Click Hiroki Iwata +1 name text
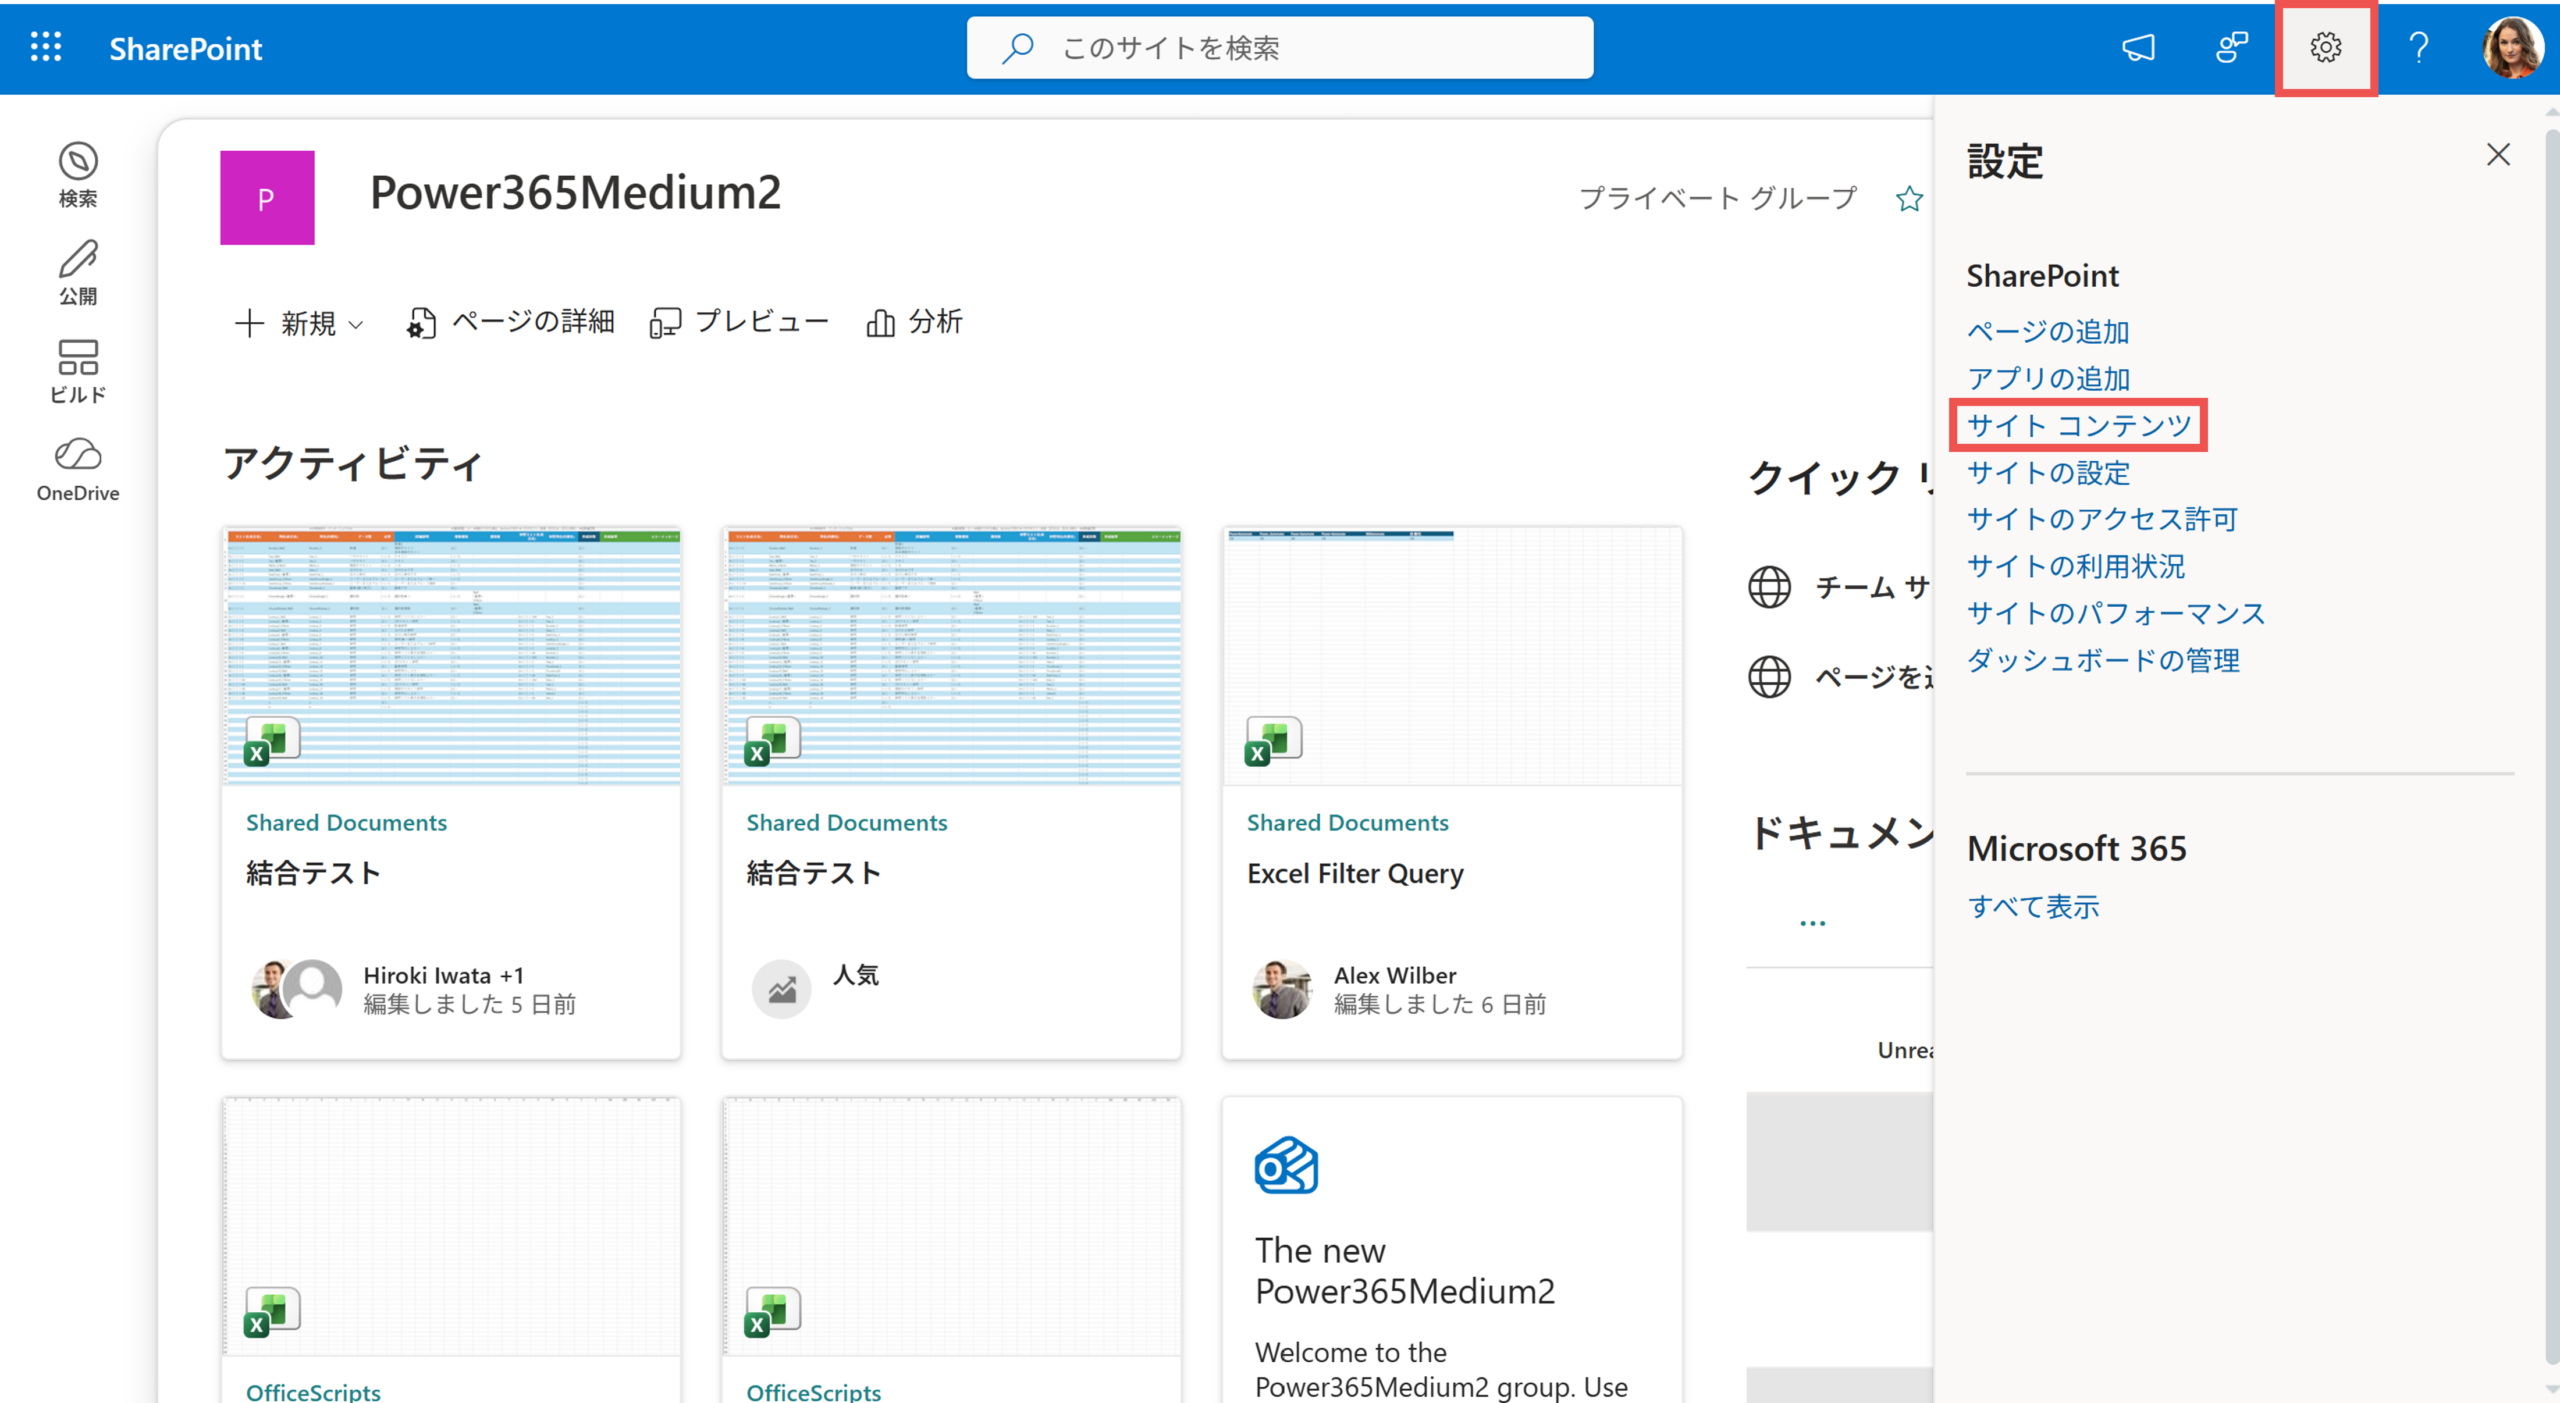The width and height of the screenshot is (2560, 1403). [443, 975]
